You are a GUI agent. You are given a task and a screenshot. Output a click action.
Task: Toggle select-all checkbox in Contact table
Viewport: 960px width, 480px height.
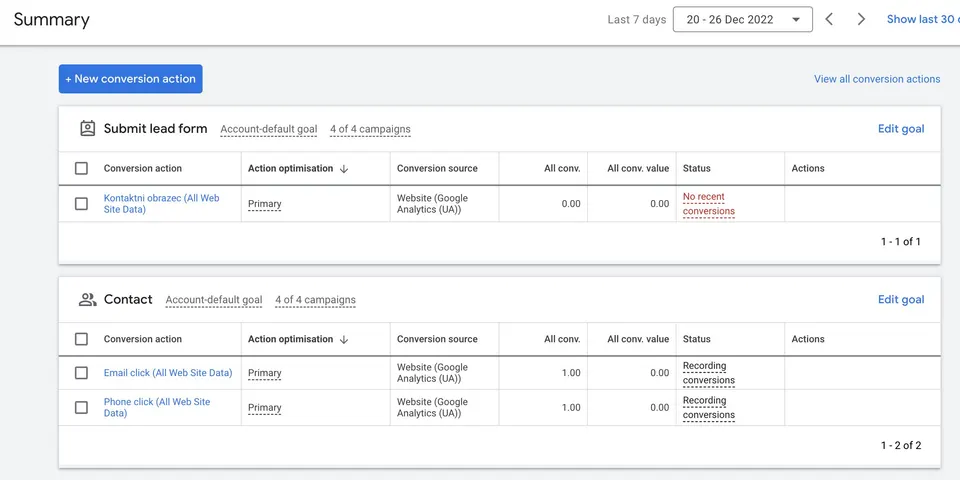coord(81,339)
